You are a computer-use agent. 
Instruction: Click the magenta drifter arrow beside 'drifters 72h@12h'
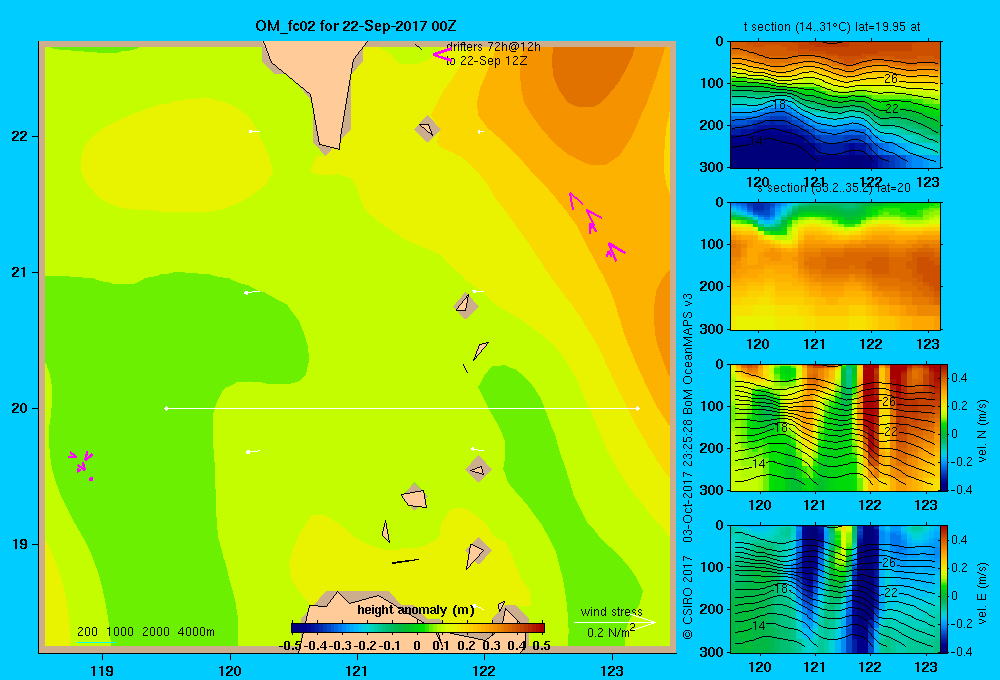(x=442, y=54)
